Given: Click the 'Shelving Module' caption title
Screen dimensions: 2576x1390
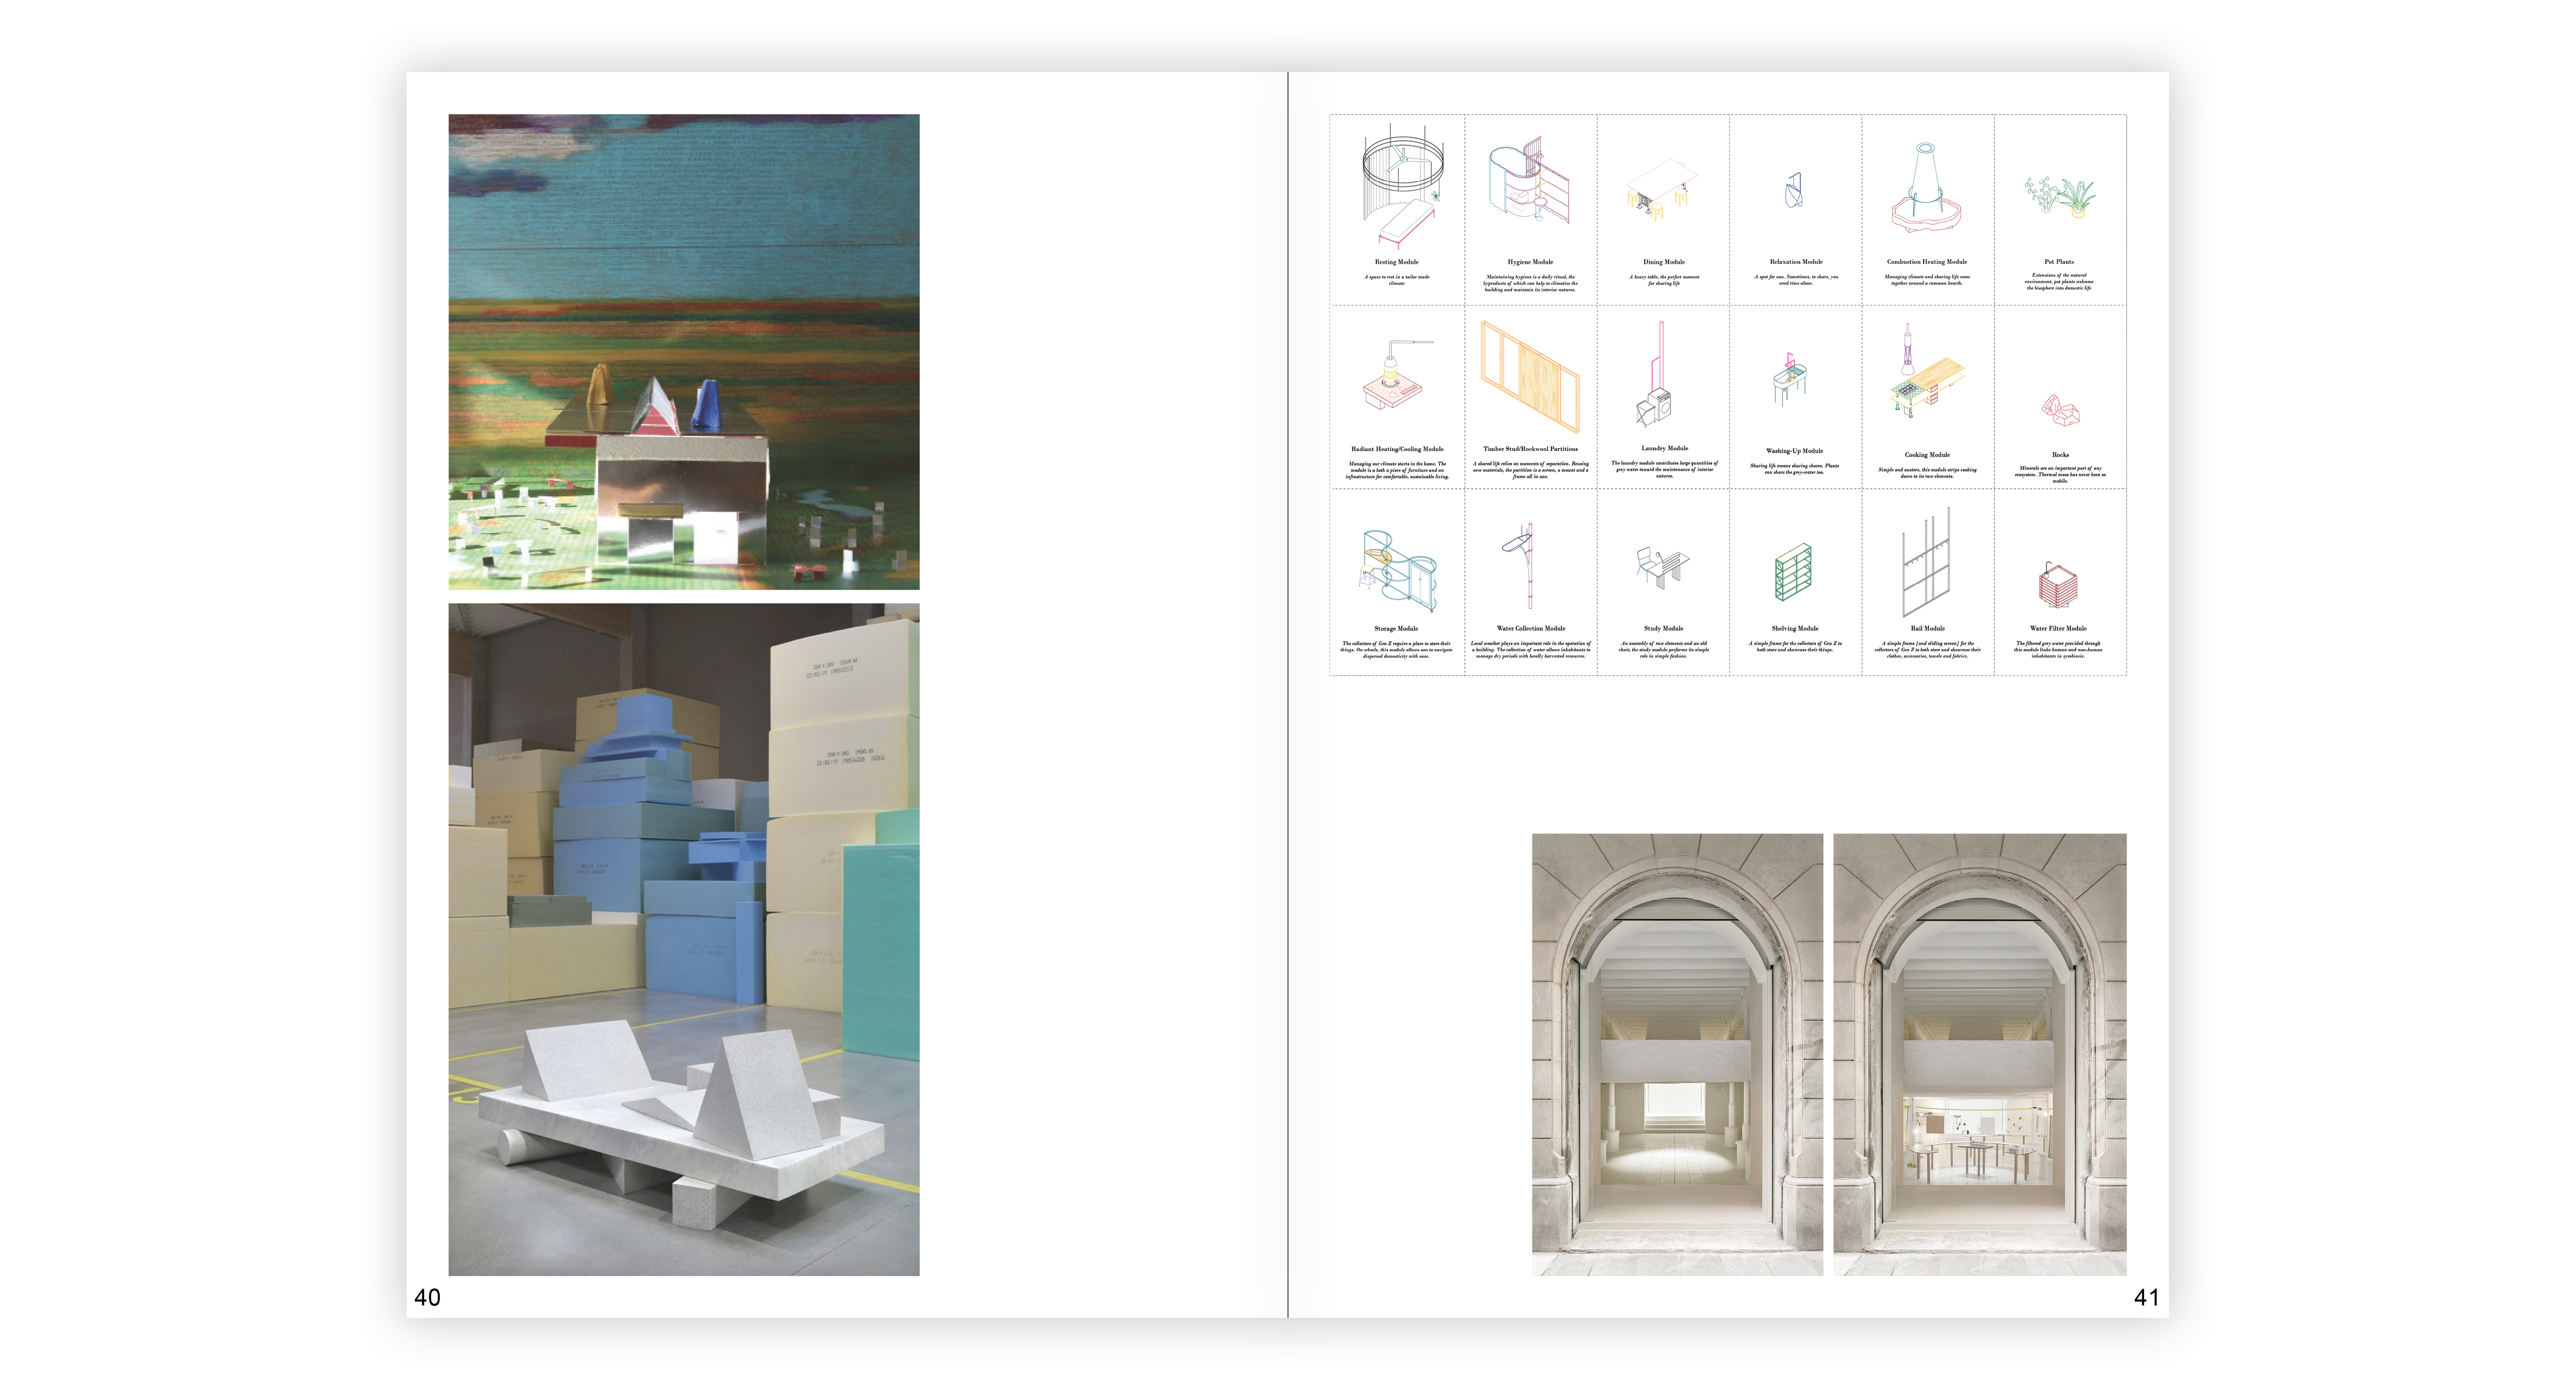Looking at the screenshot, I should point(1795,629).
